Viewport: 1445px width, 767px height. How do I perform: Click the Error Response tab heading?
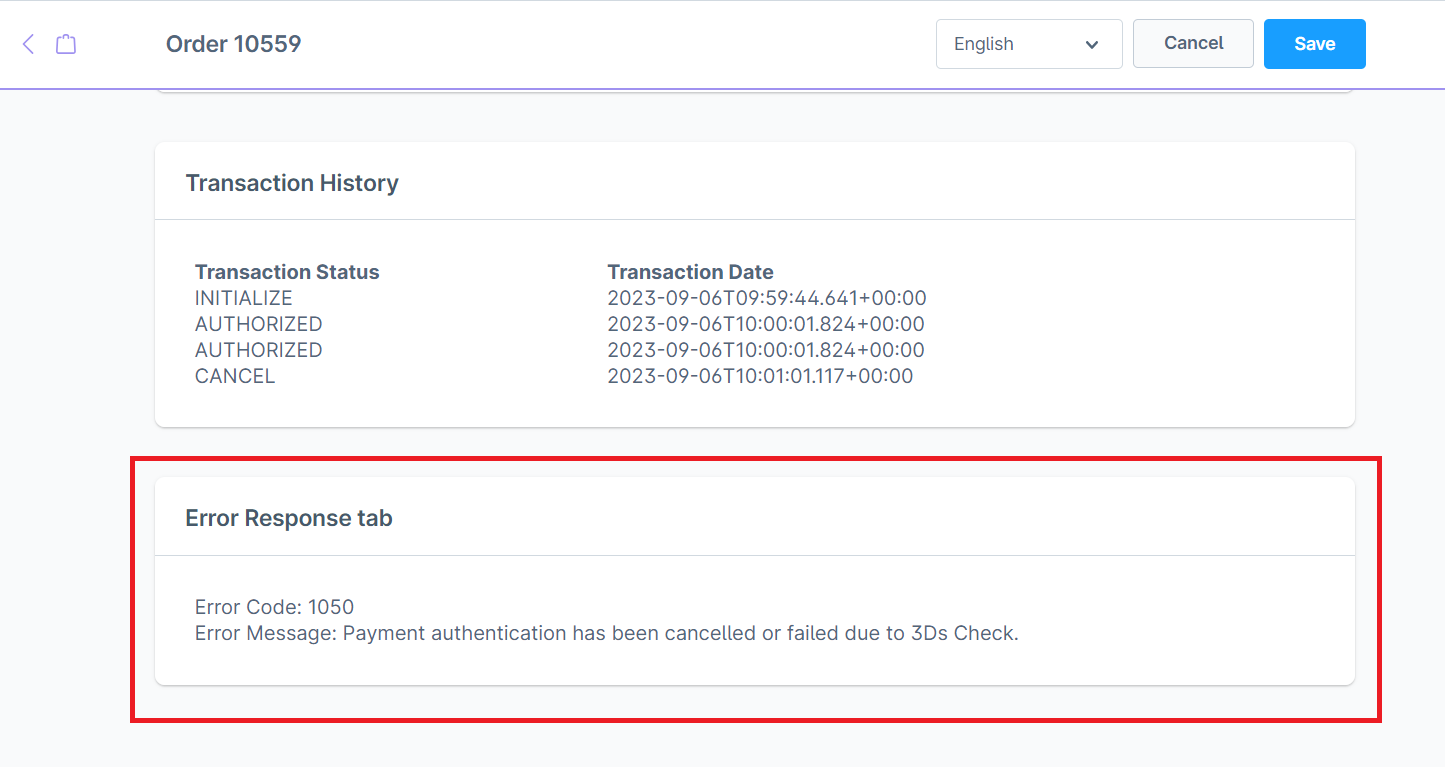point(289,518)
